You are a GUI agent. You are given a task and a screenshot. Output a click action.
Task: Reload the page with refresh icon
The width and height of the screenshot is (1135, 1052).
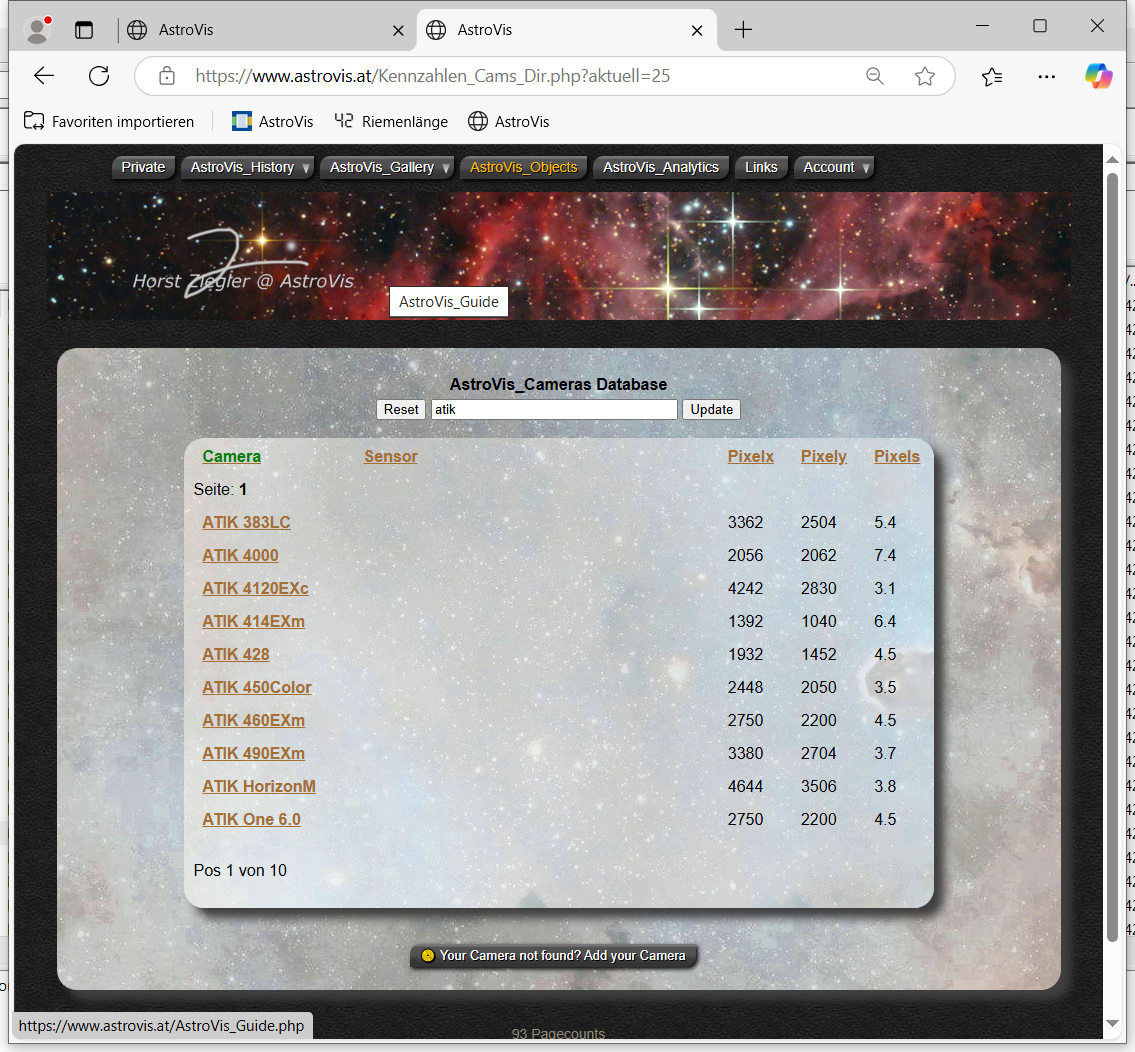pyautogui.click(x=99, y=76)
